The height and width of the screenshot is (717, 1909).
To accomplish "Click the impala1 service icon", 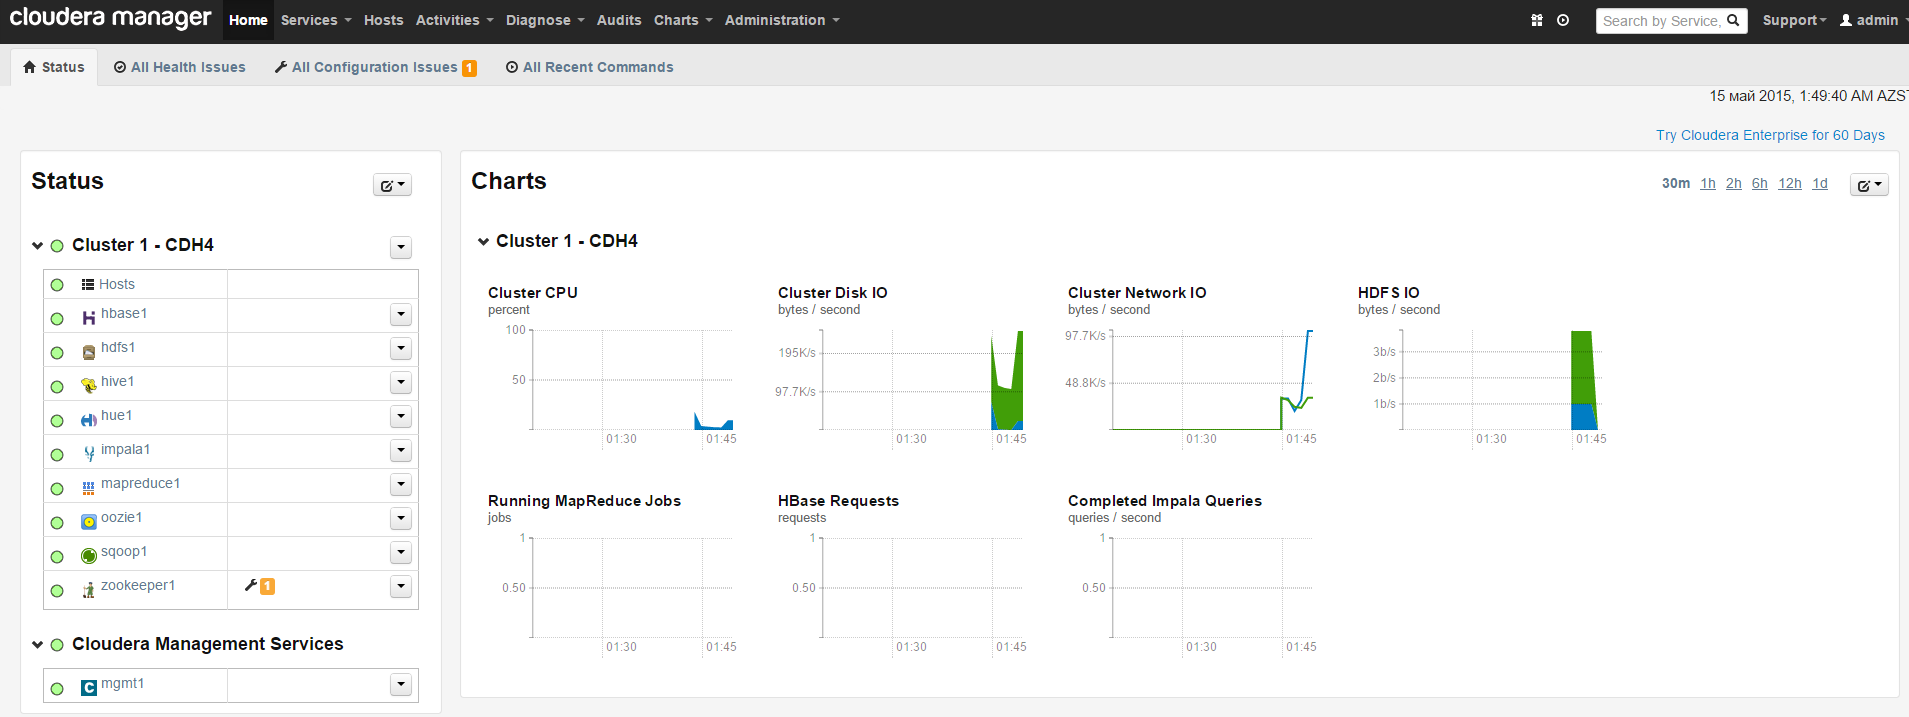I will click(x=89, y=453).
